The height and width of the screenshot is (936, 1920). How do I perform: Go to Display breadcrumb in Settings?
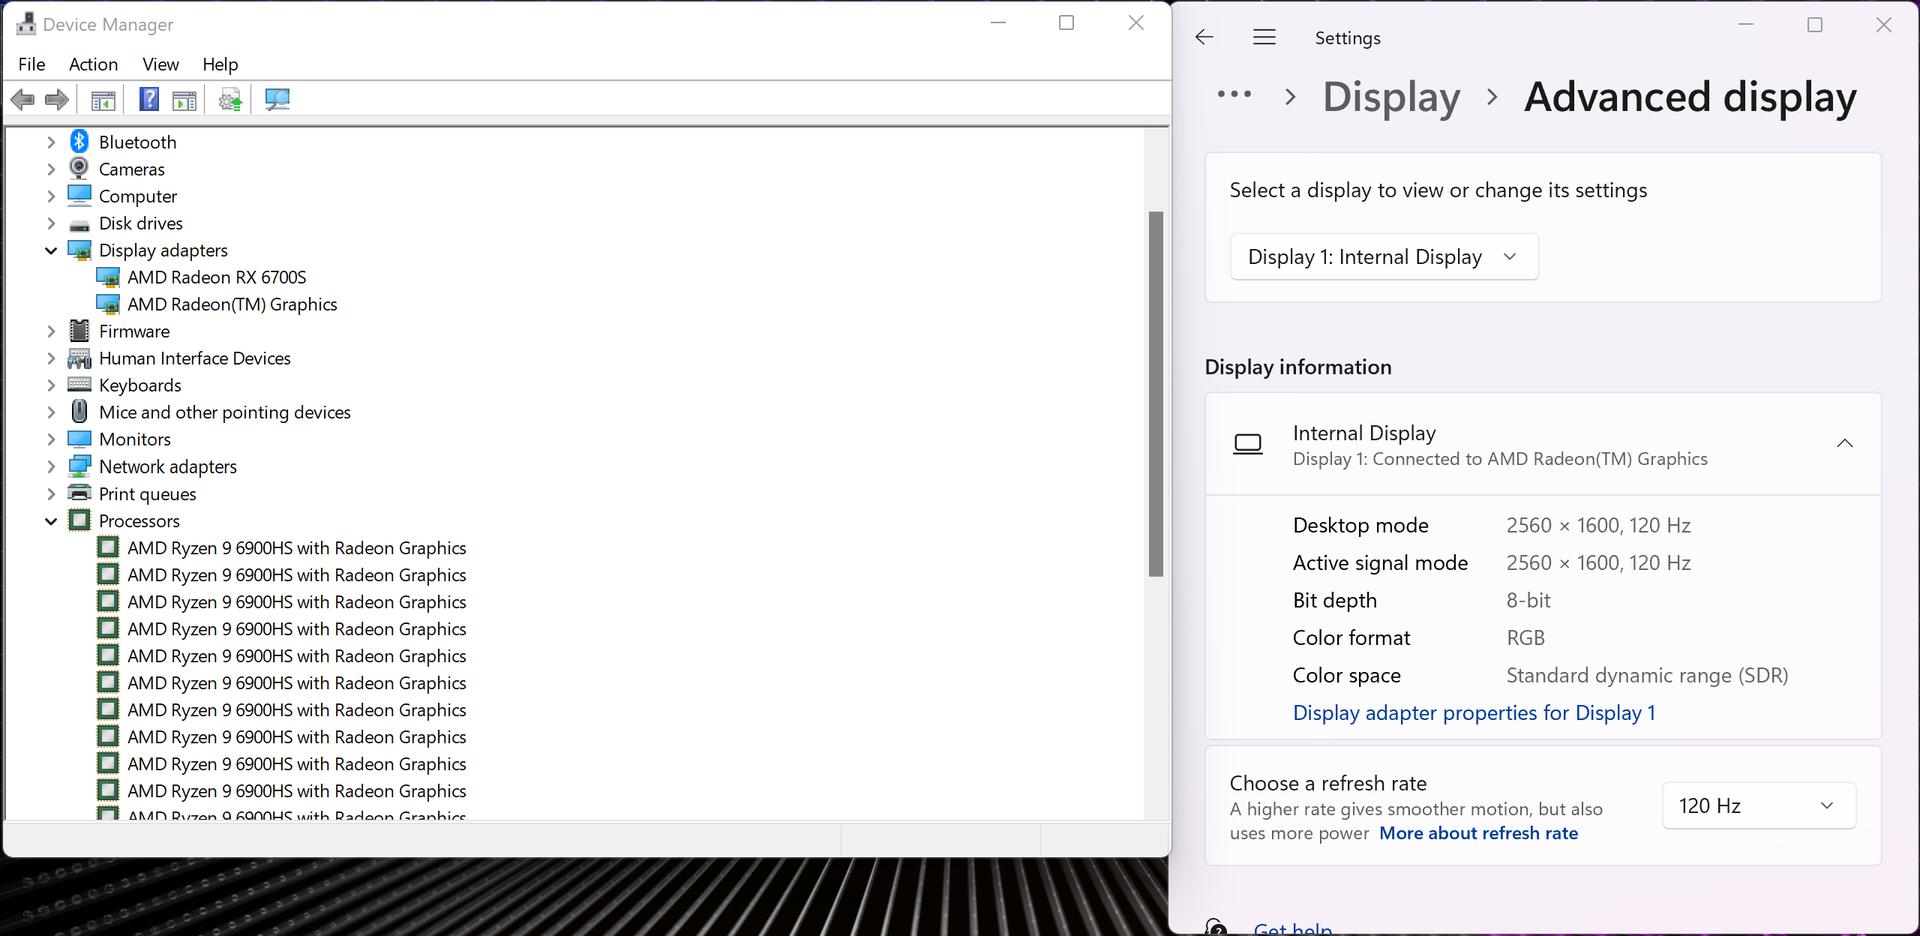1391,97
